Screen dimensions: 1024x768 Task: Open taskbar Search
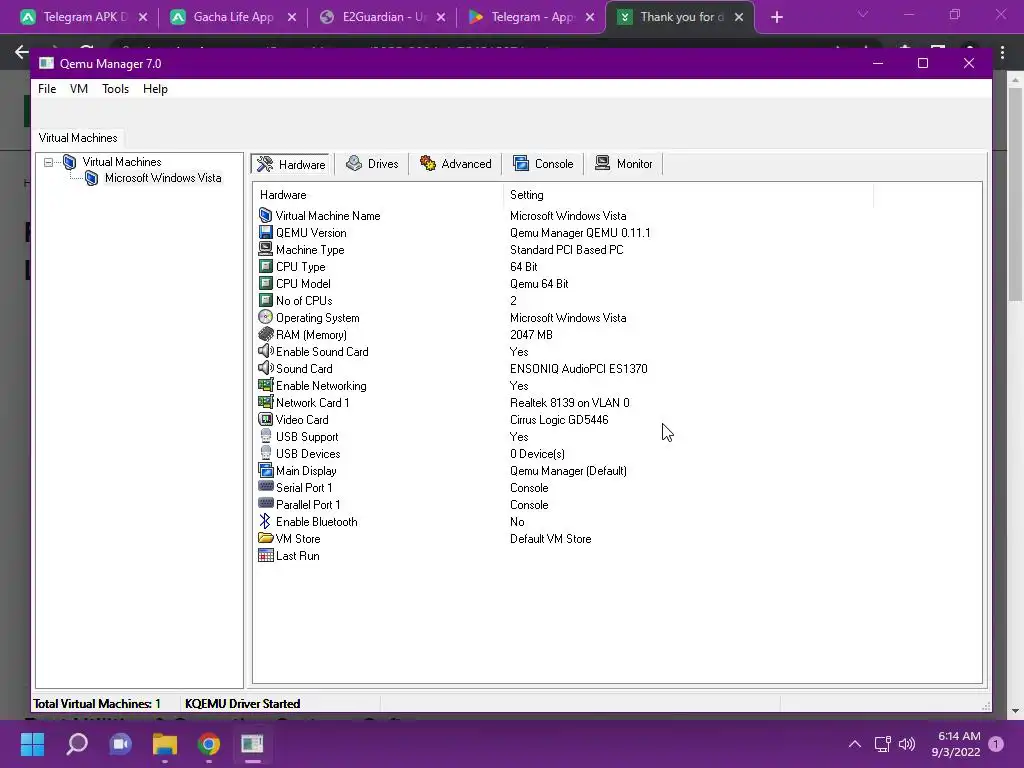coord(77,743)
